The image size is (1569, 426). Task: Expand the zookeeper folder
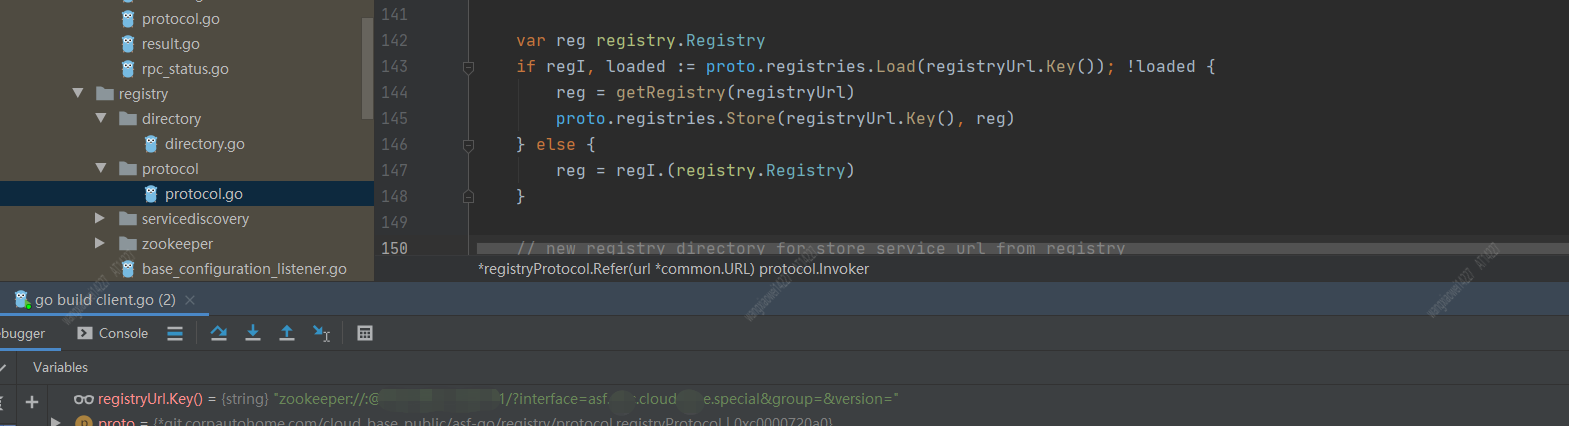click(100, 243)
